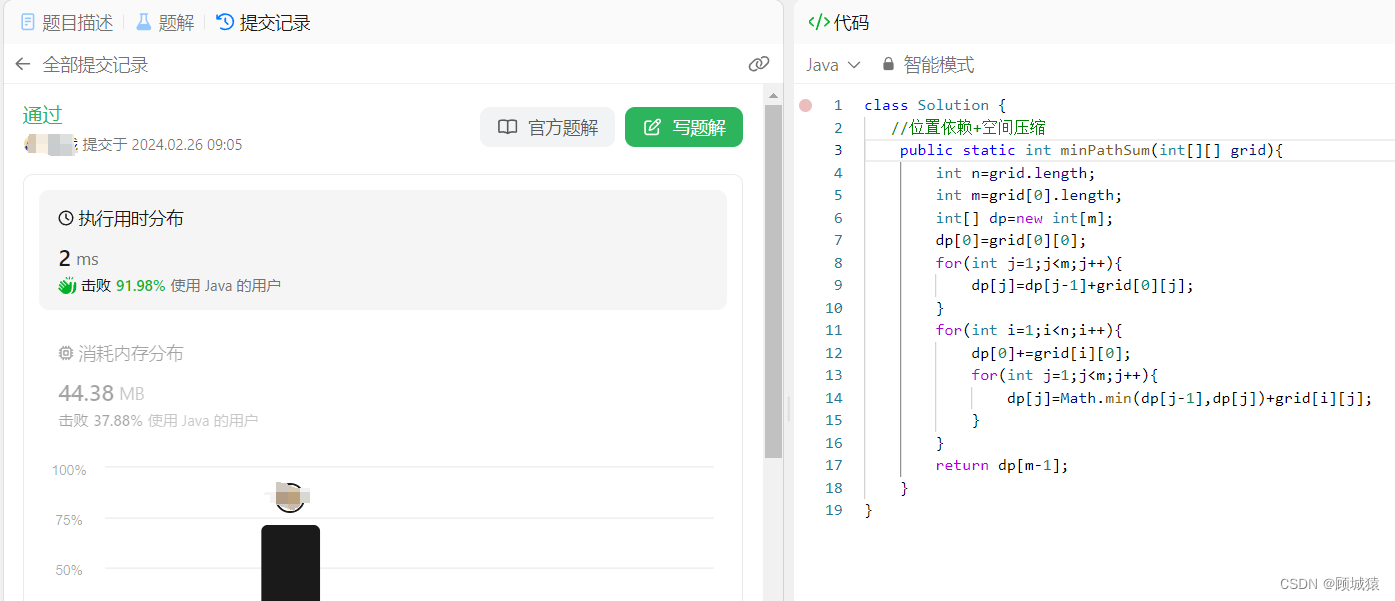1395x601 pixels.
Task: Toggle 智能模式 lock
Action: pyautogui.click(x=927, y=65)
